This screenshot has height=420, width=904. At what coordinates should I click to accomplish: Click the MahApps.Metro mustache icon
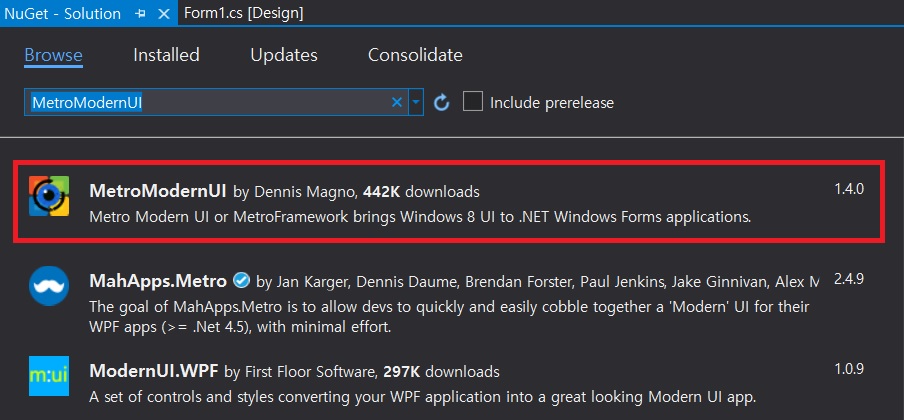pos(49,286)
